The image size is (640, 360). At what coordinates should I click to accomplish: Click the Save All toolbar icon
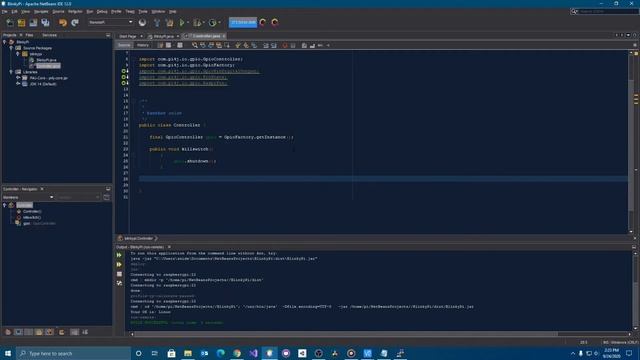pos(45,23)
